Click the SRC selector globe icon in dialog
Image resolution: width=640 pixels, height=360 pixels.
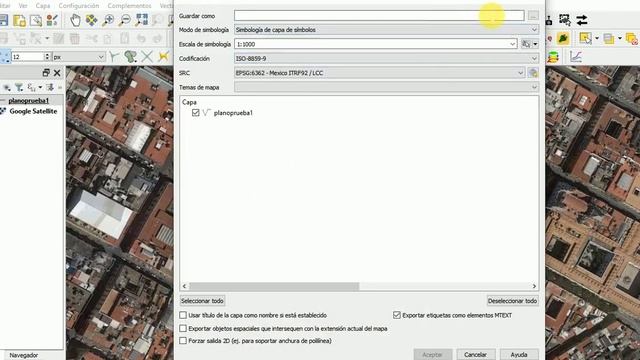point(533,73)
